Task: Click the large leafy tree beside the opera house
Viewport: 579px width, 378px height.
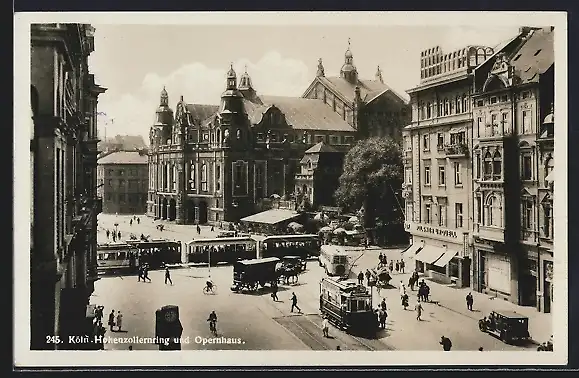Action: point(371,181)
